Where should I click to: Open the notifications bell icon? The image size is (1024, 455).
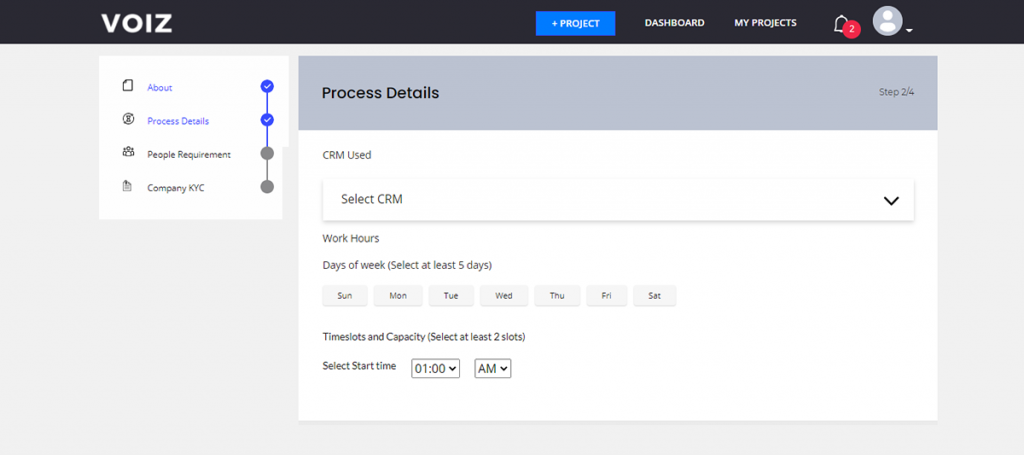[x=841, y=24]
